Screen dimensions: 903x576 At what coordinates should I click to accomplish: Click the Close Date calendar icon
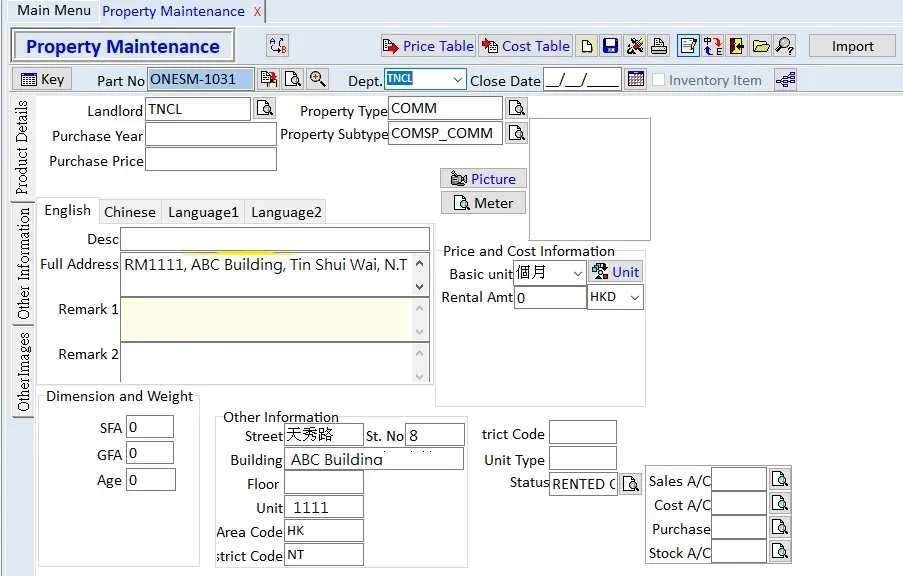click(636, 79)
